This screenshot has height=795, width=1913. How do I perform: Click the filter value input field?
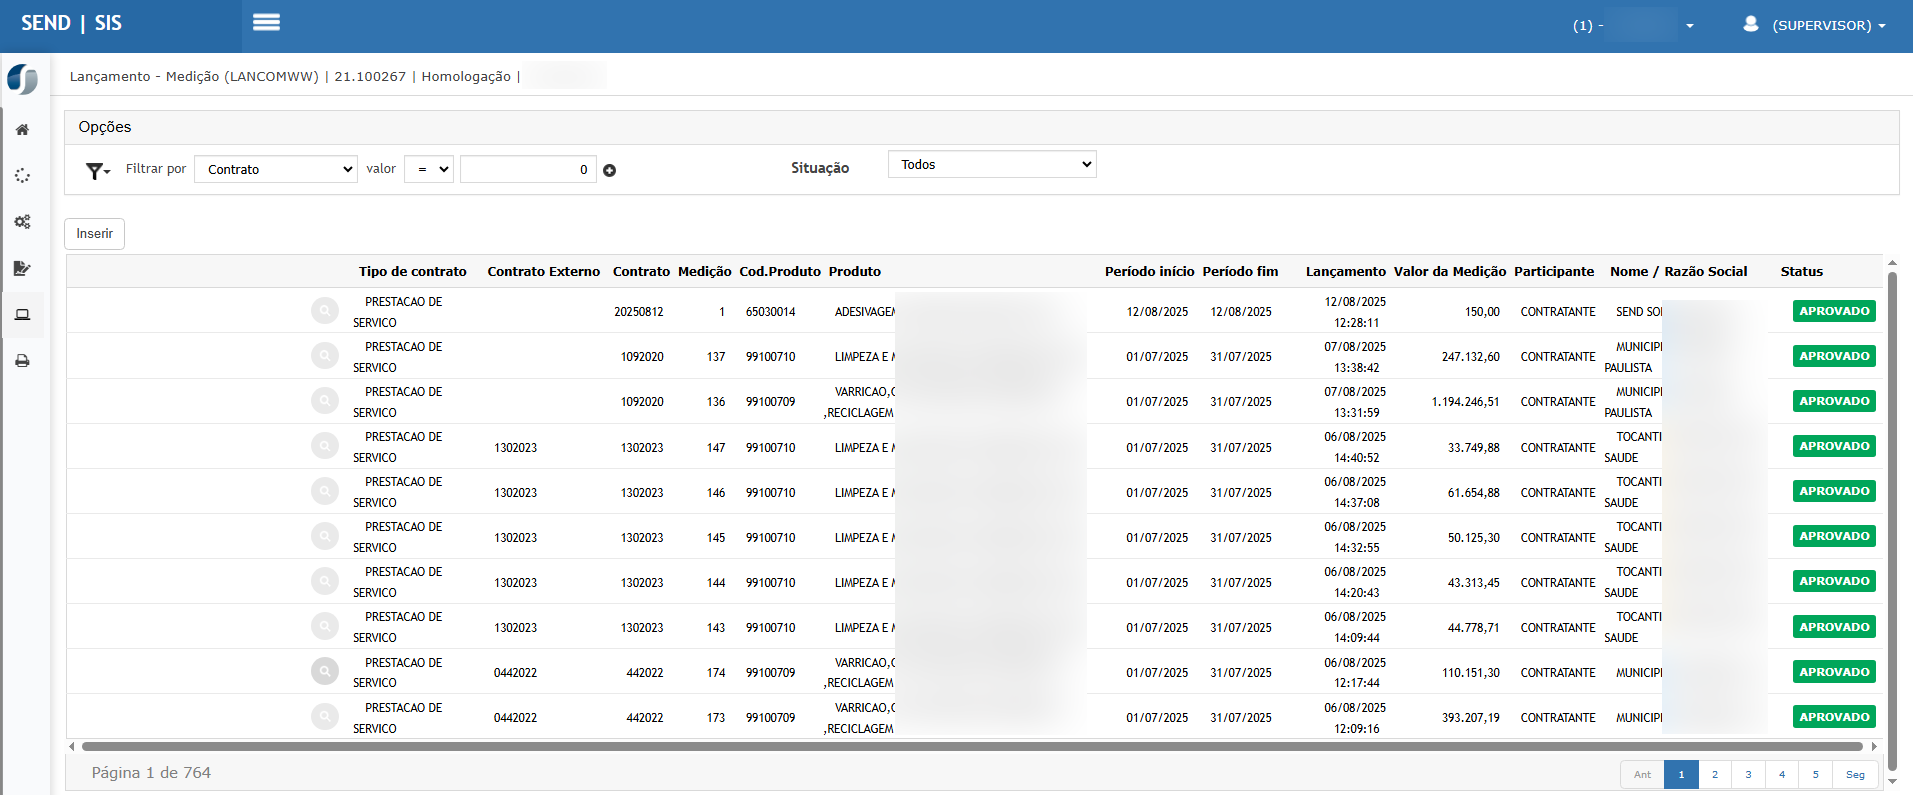(528, 170)
